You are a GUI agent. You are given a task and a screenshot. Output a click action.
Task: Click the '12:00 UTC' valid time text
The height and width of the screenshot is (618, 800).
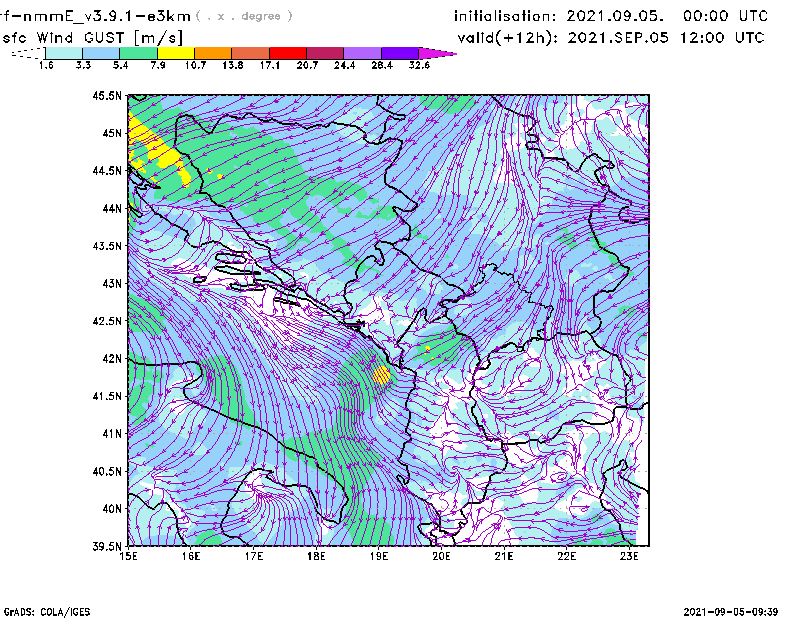tap(722, 38)
